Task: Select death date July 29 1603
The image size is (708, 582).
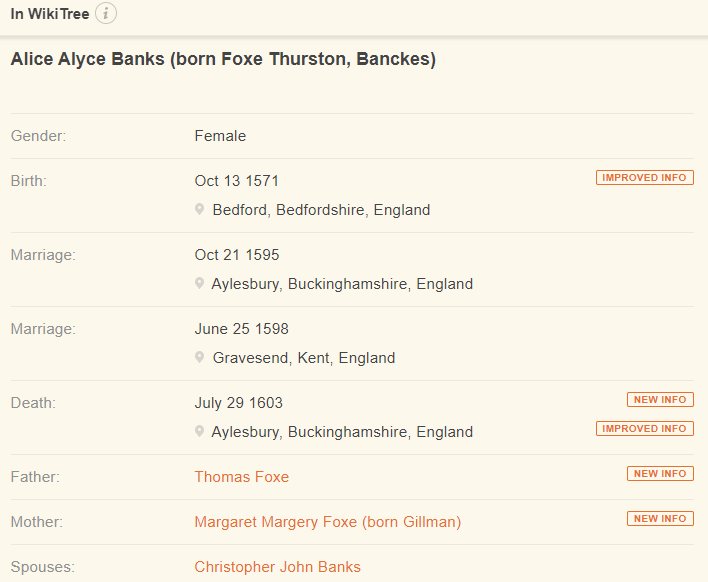Action: tap(238, 403)
